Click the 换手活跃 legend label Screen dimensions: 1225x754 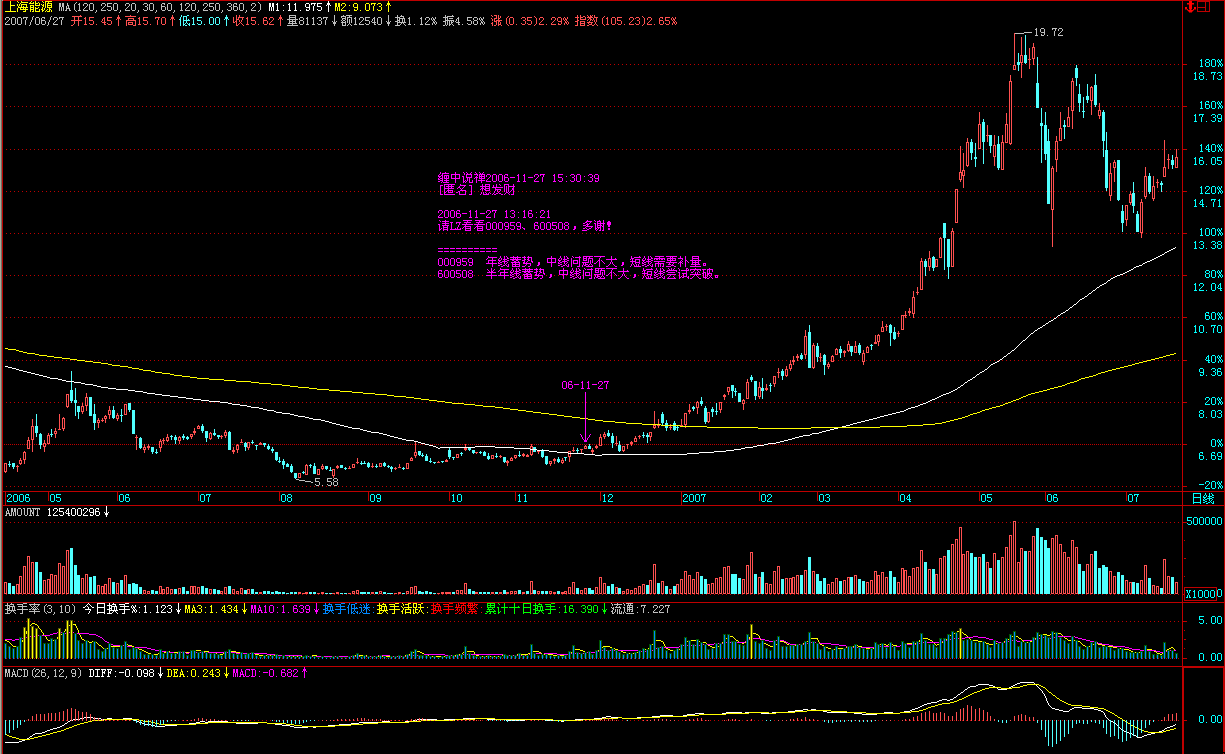coord(399,608)
